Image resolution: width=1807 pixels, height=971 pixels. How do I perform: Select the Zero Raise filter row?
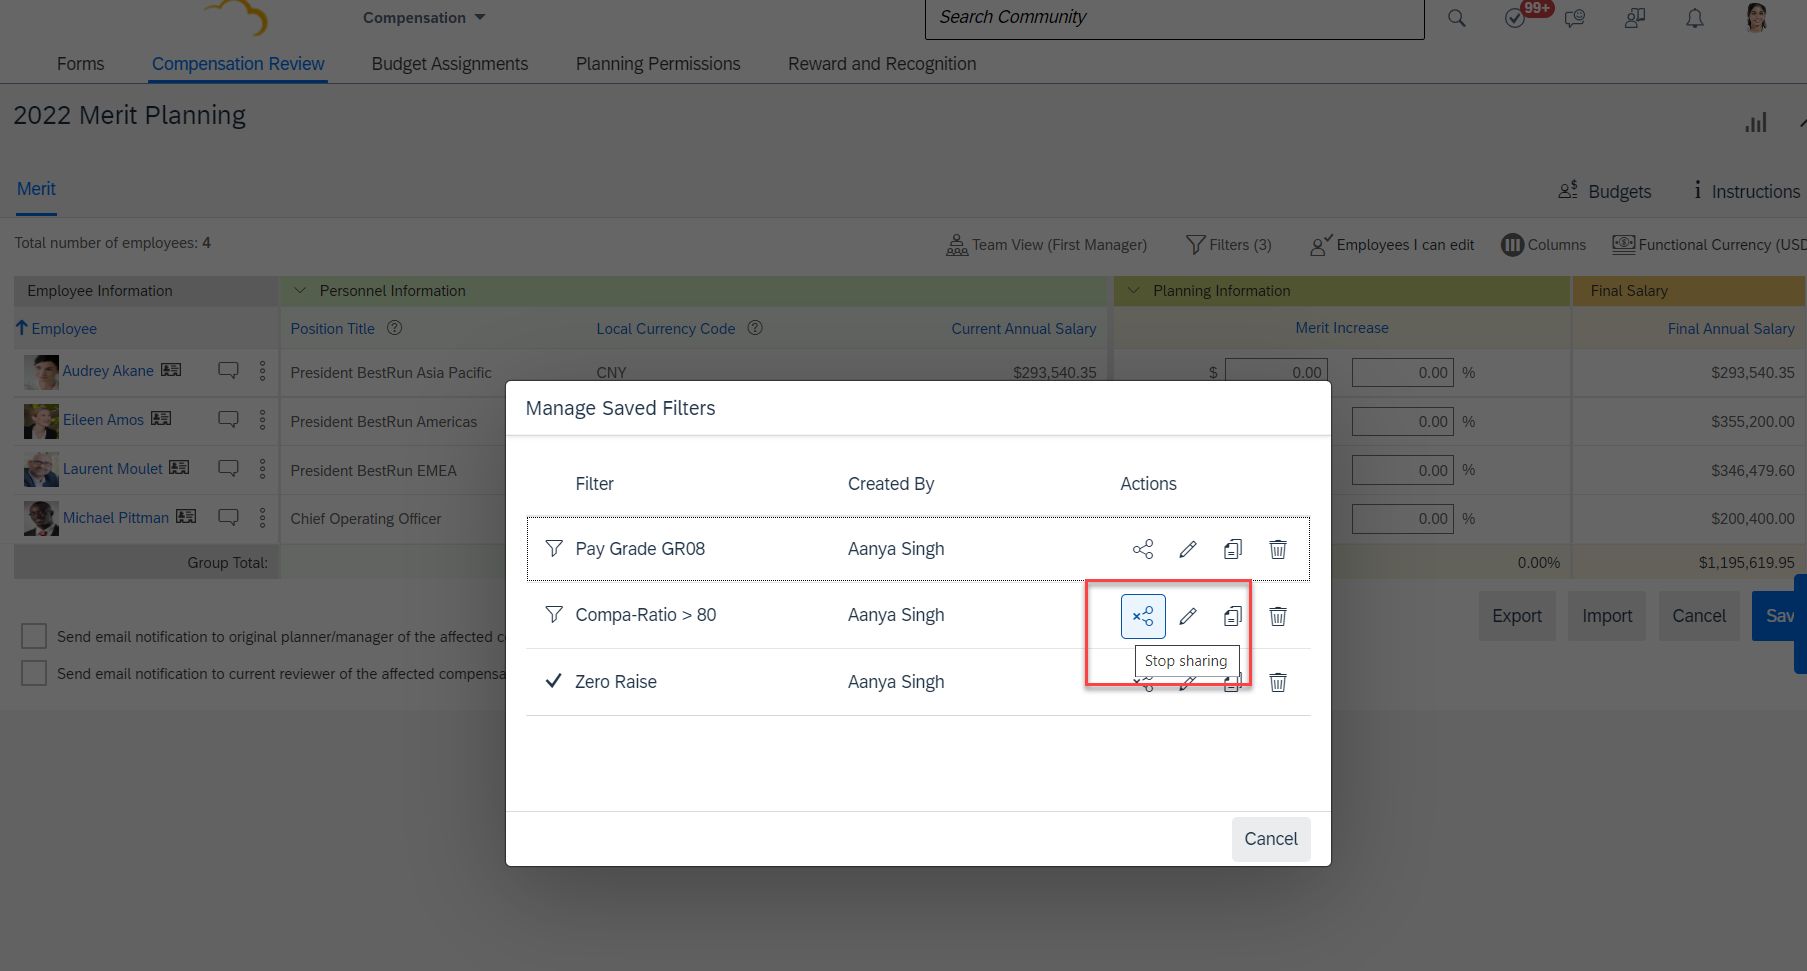(615, 682)
